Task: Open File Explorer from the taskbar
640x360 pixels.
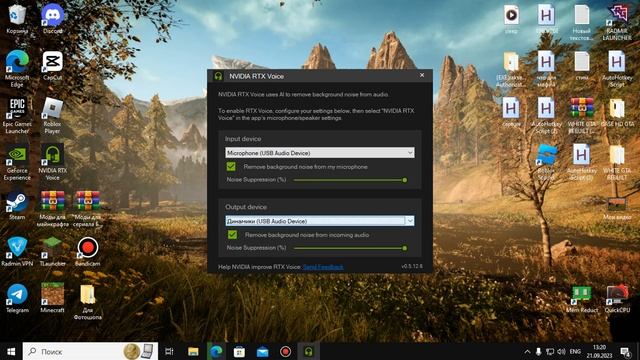Action: (x=193, y=351)
